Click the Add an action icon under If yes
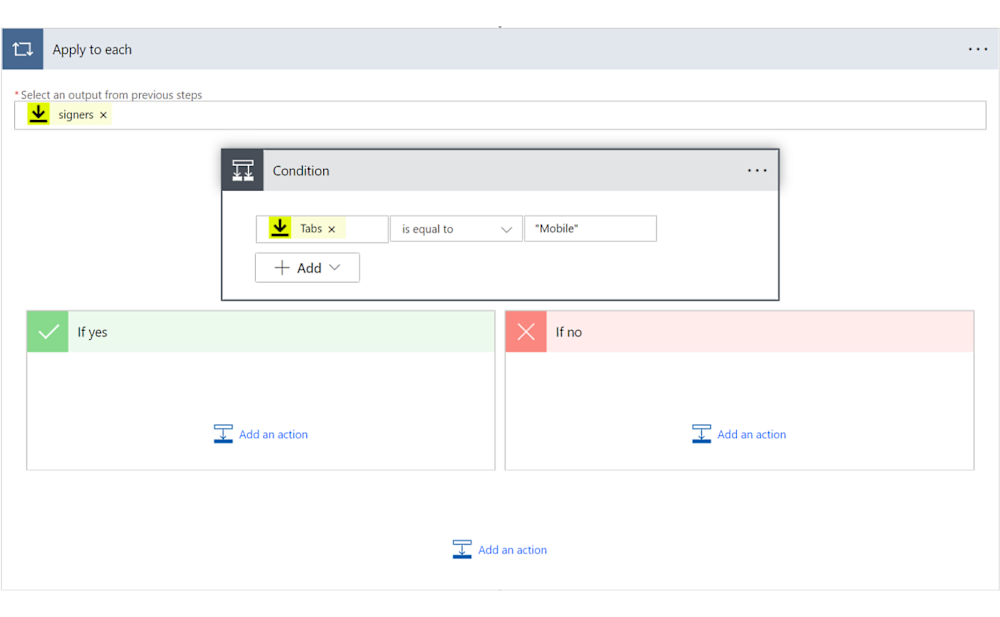The height and width of the screenshot is (617, 1000). coord(224,433)
